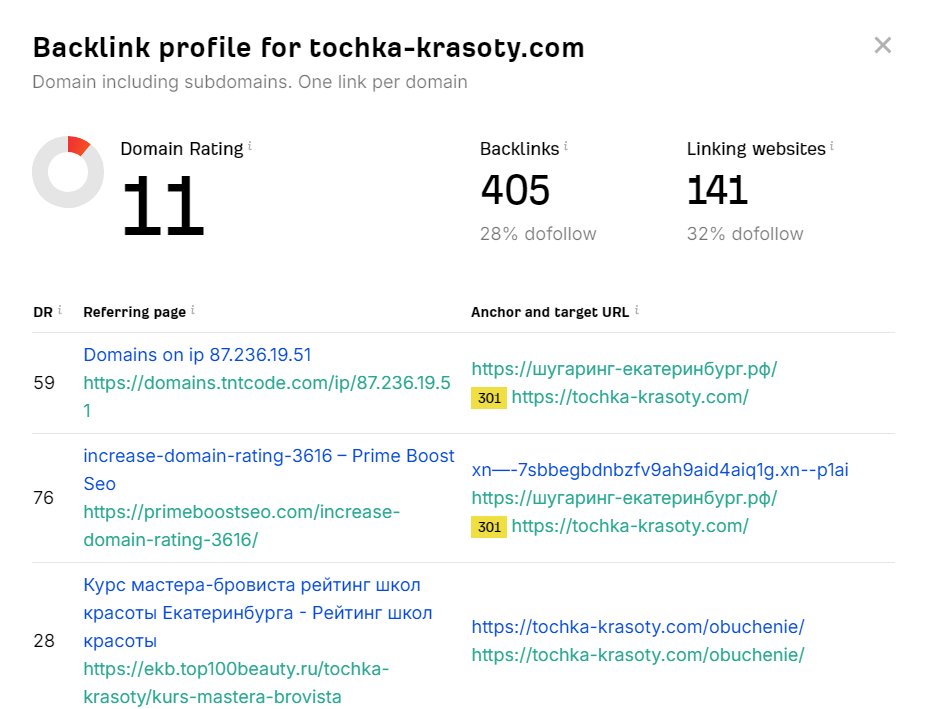Click the xn—-7sbbegbdnbzfv9ah9aid4aiq1g anchor link
Screen dimensions: 925x709
[x=660, y=470]
